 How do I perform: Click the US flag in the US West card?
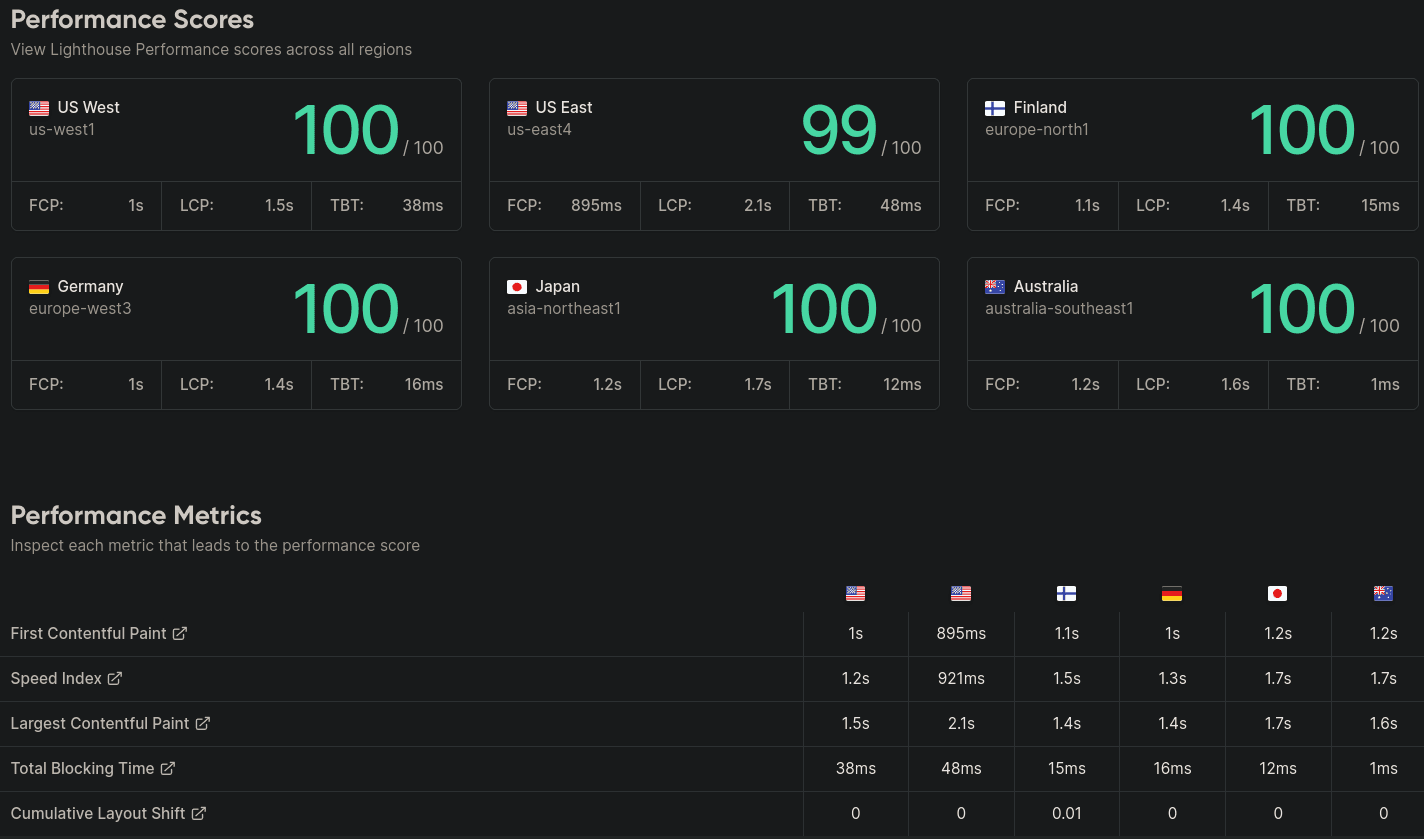coord(39,108)
